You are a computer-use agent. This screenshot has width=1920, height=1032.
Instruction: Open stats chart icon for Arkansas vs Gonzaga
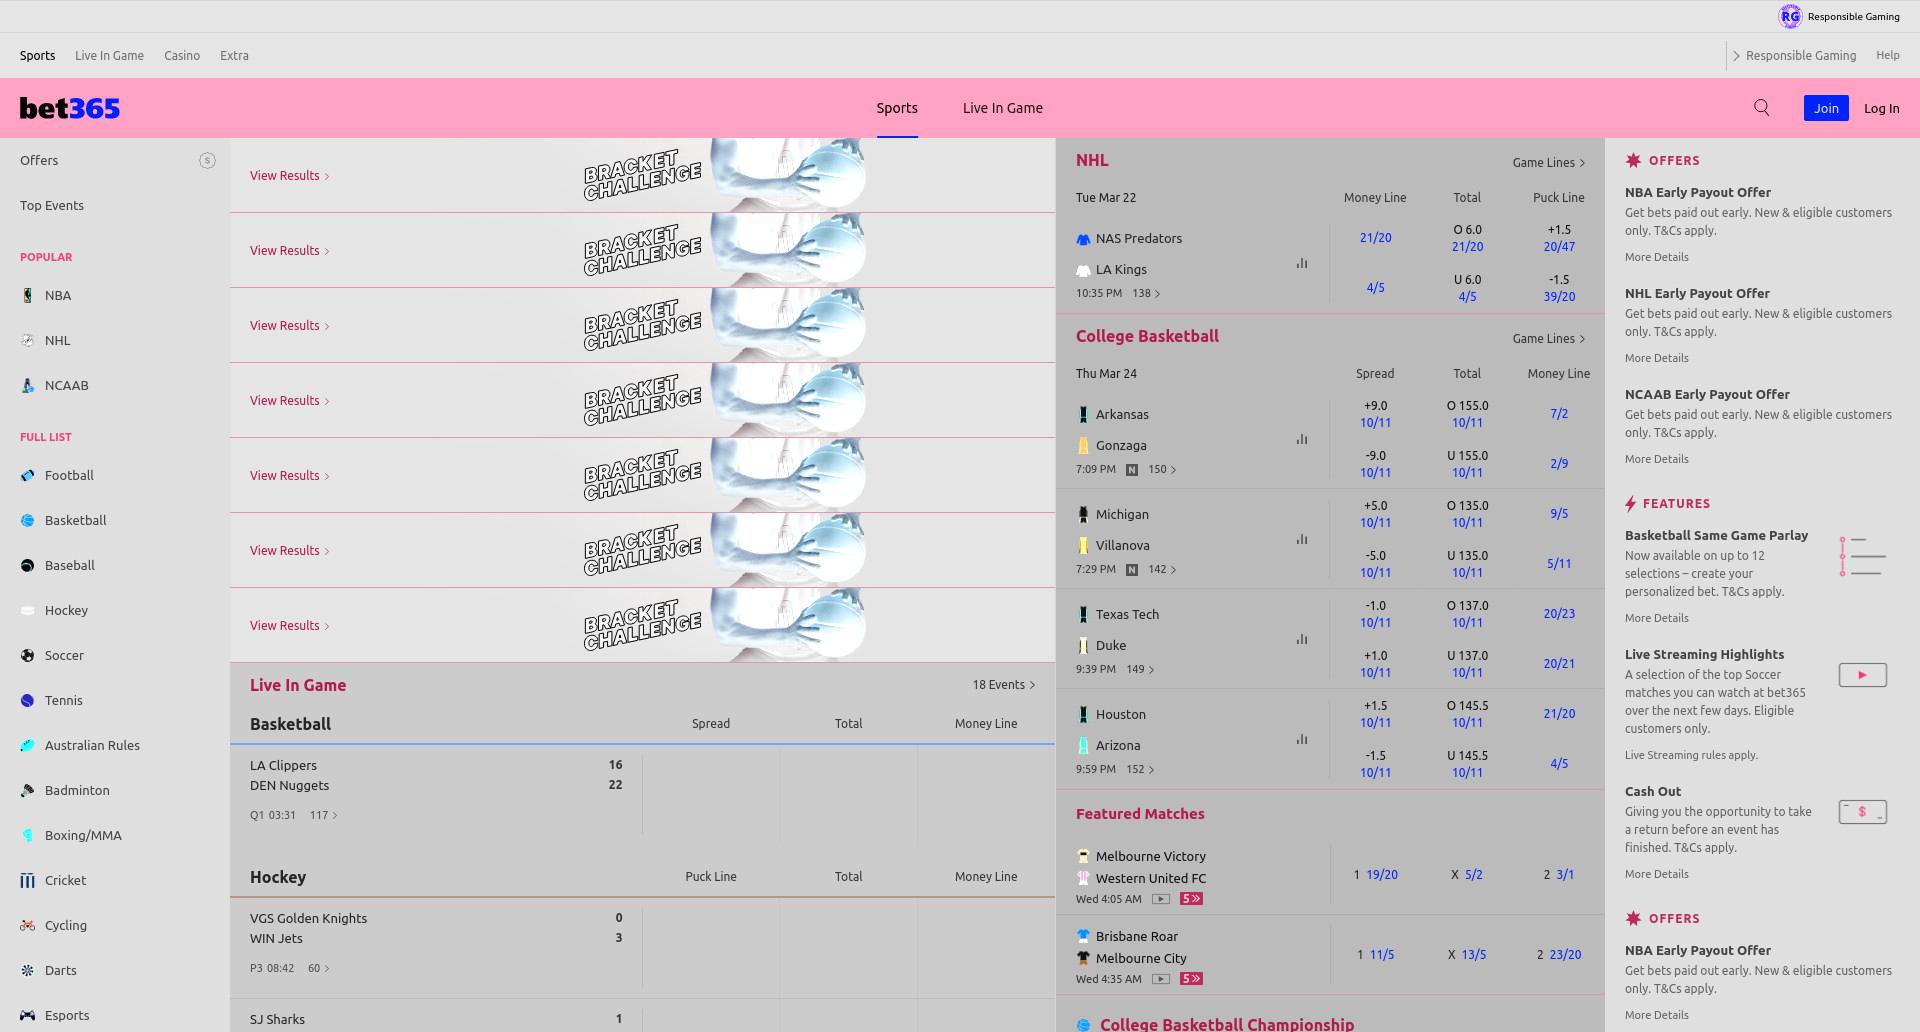pyautogui.click(x=1302, y=439)
